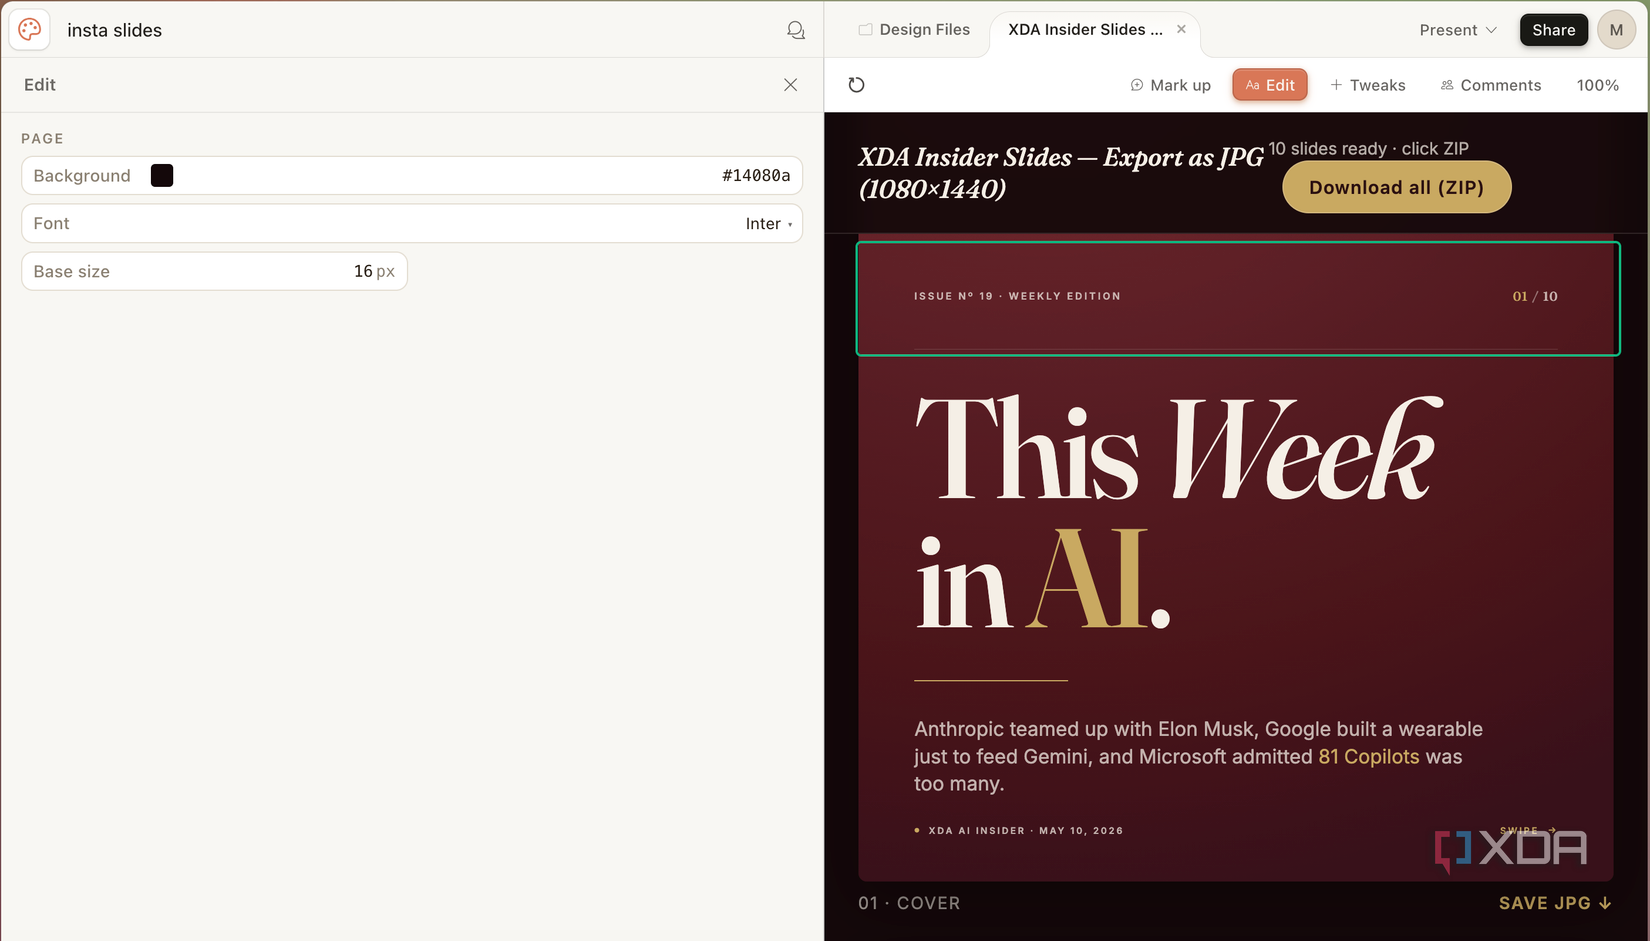Click '10 slides ready · click ZIP' text
Viewport: 1650px width, 941px height.
pos(1368,149)
